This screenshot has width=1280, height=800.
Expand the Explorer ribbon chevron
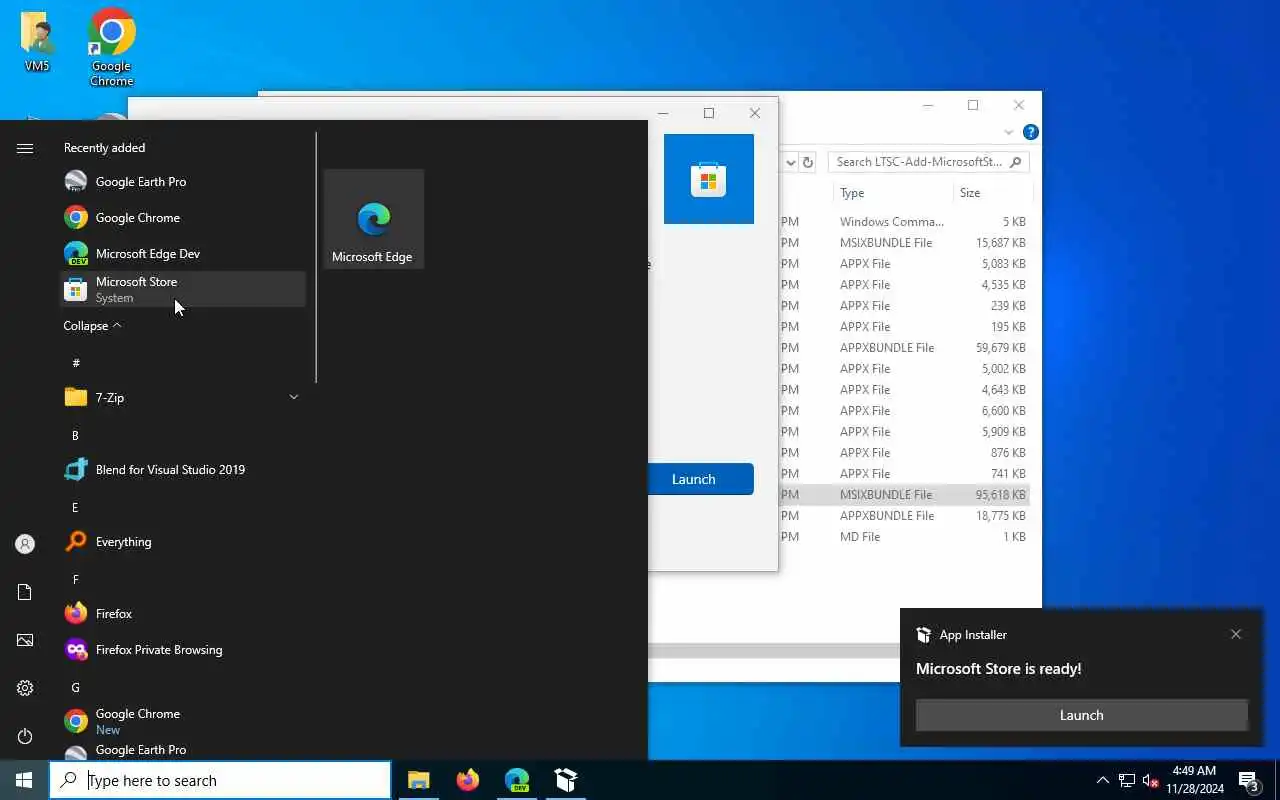(1008, 132)
